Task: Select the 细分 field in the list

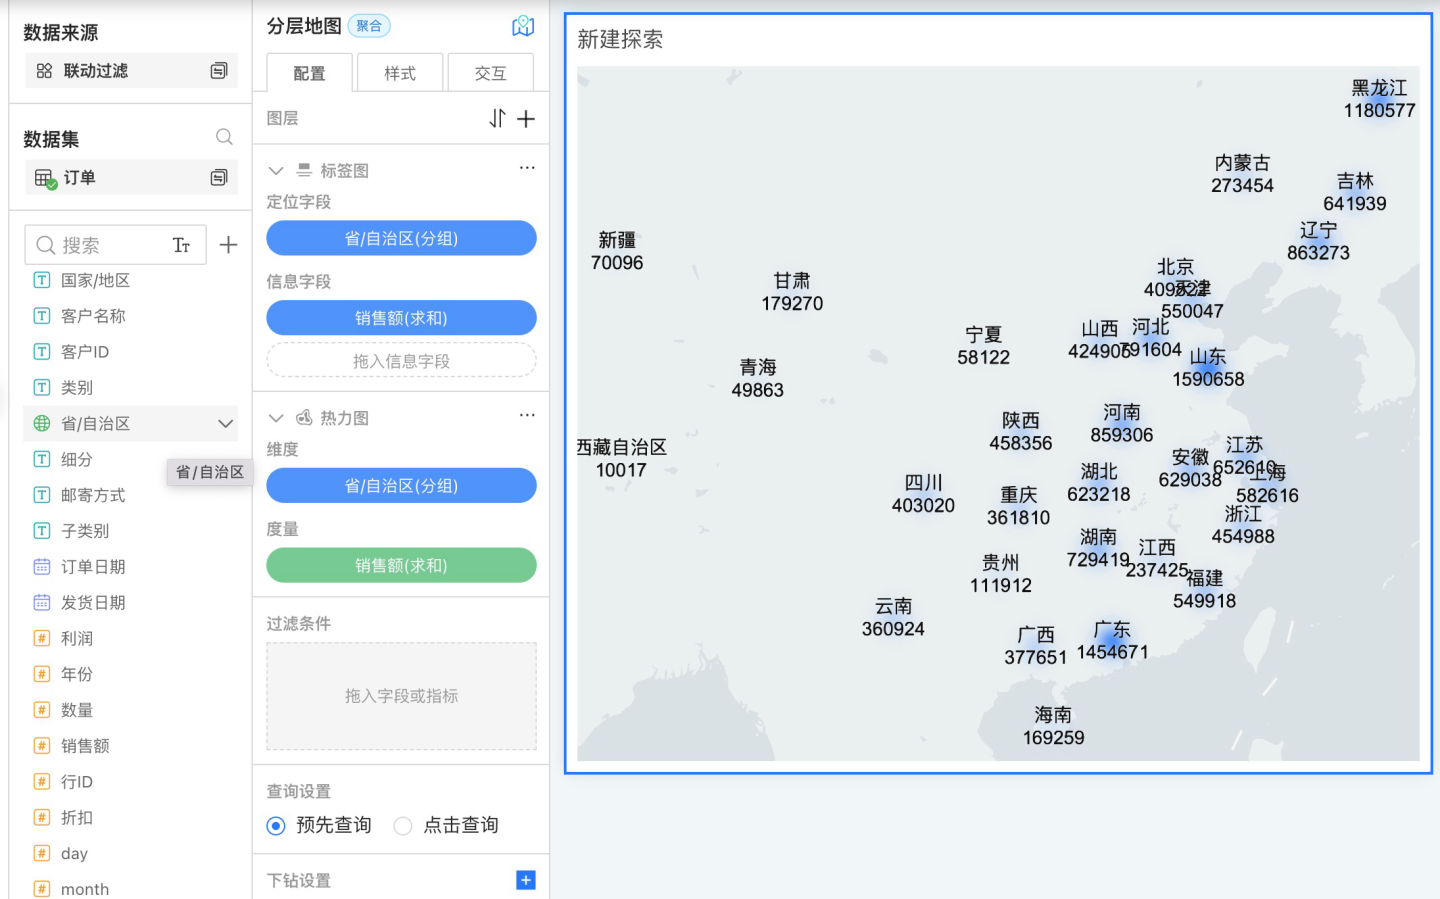Action: [x=77, y=460]
